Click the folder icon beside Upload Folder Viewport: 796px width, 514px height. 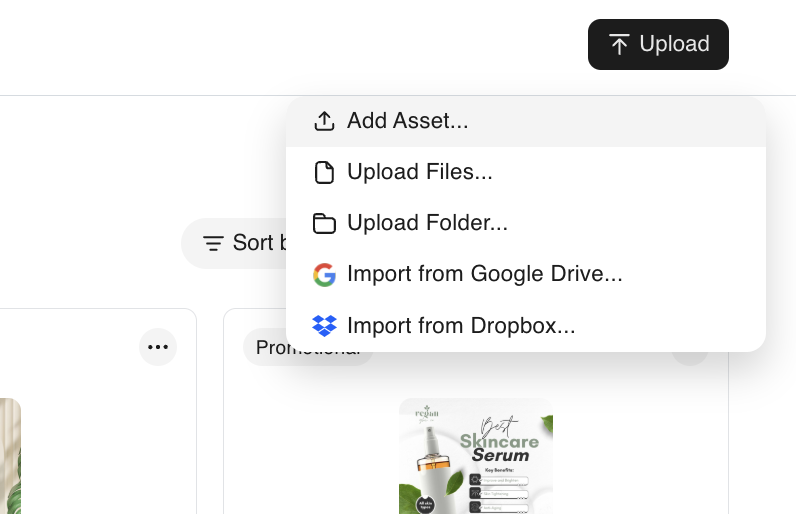(x=324, y=223)
